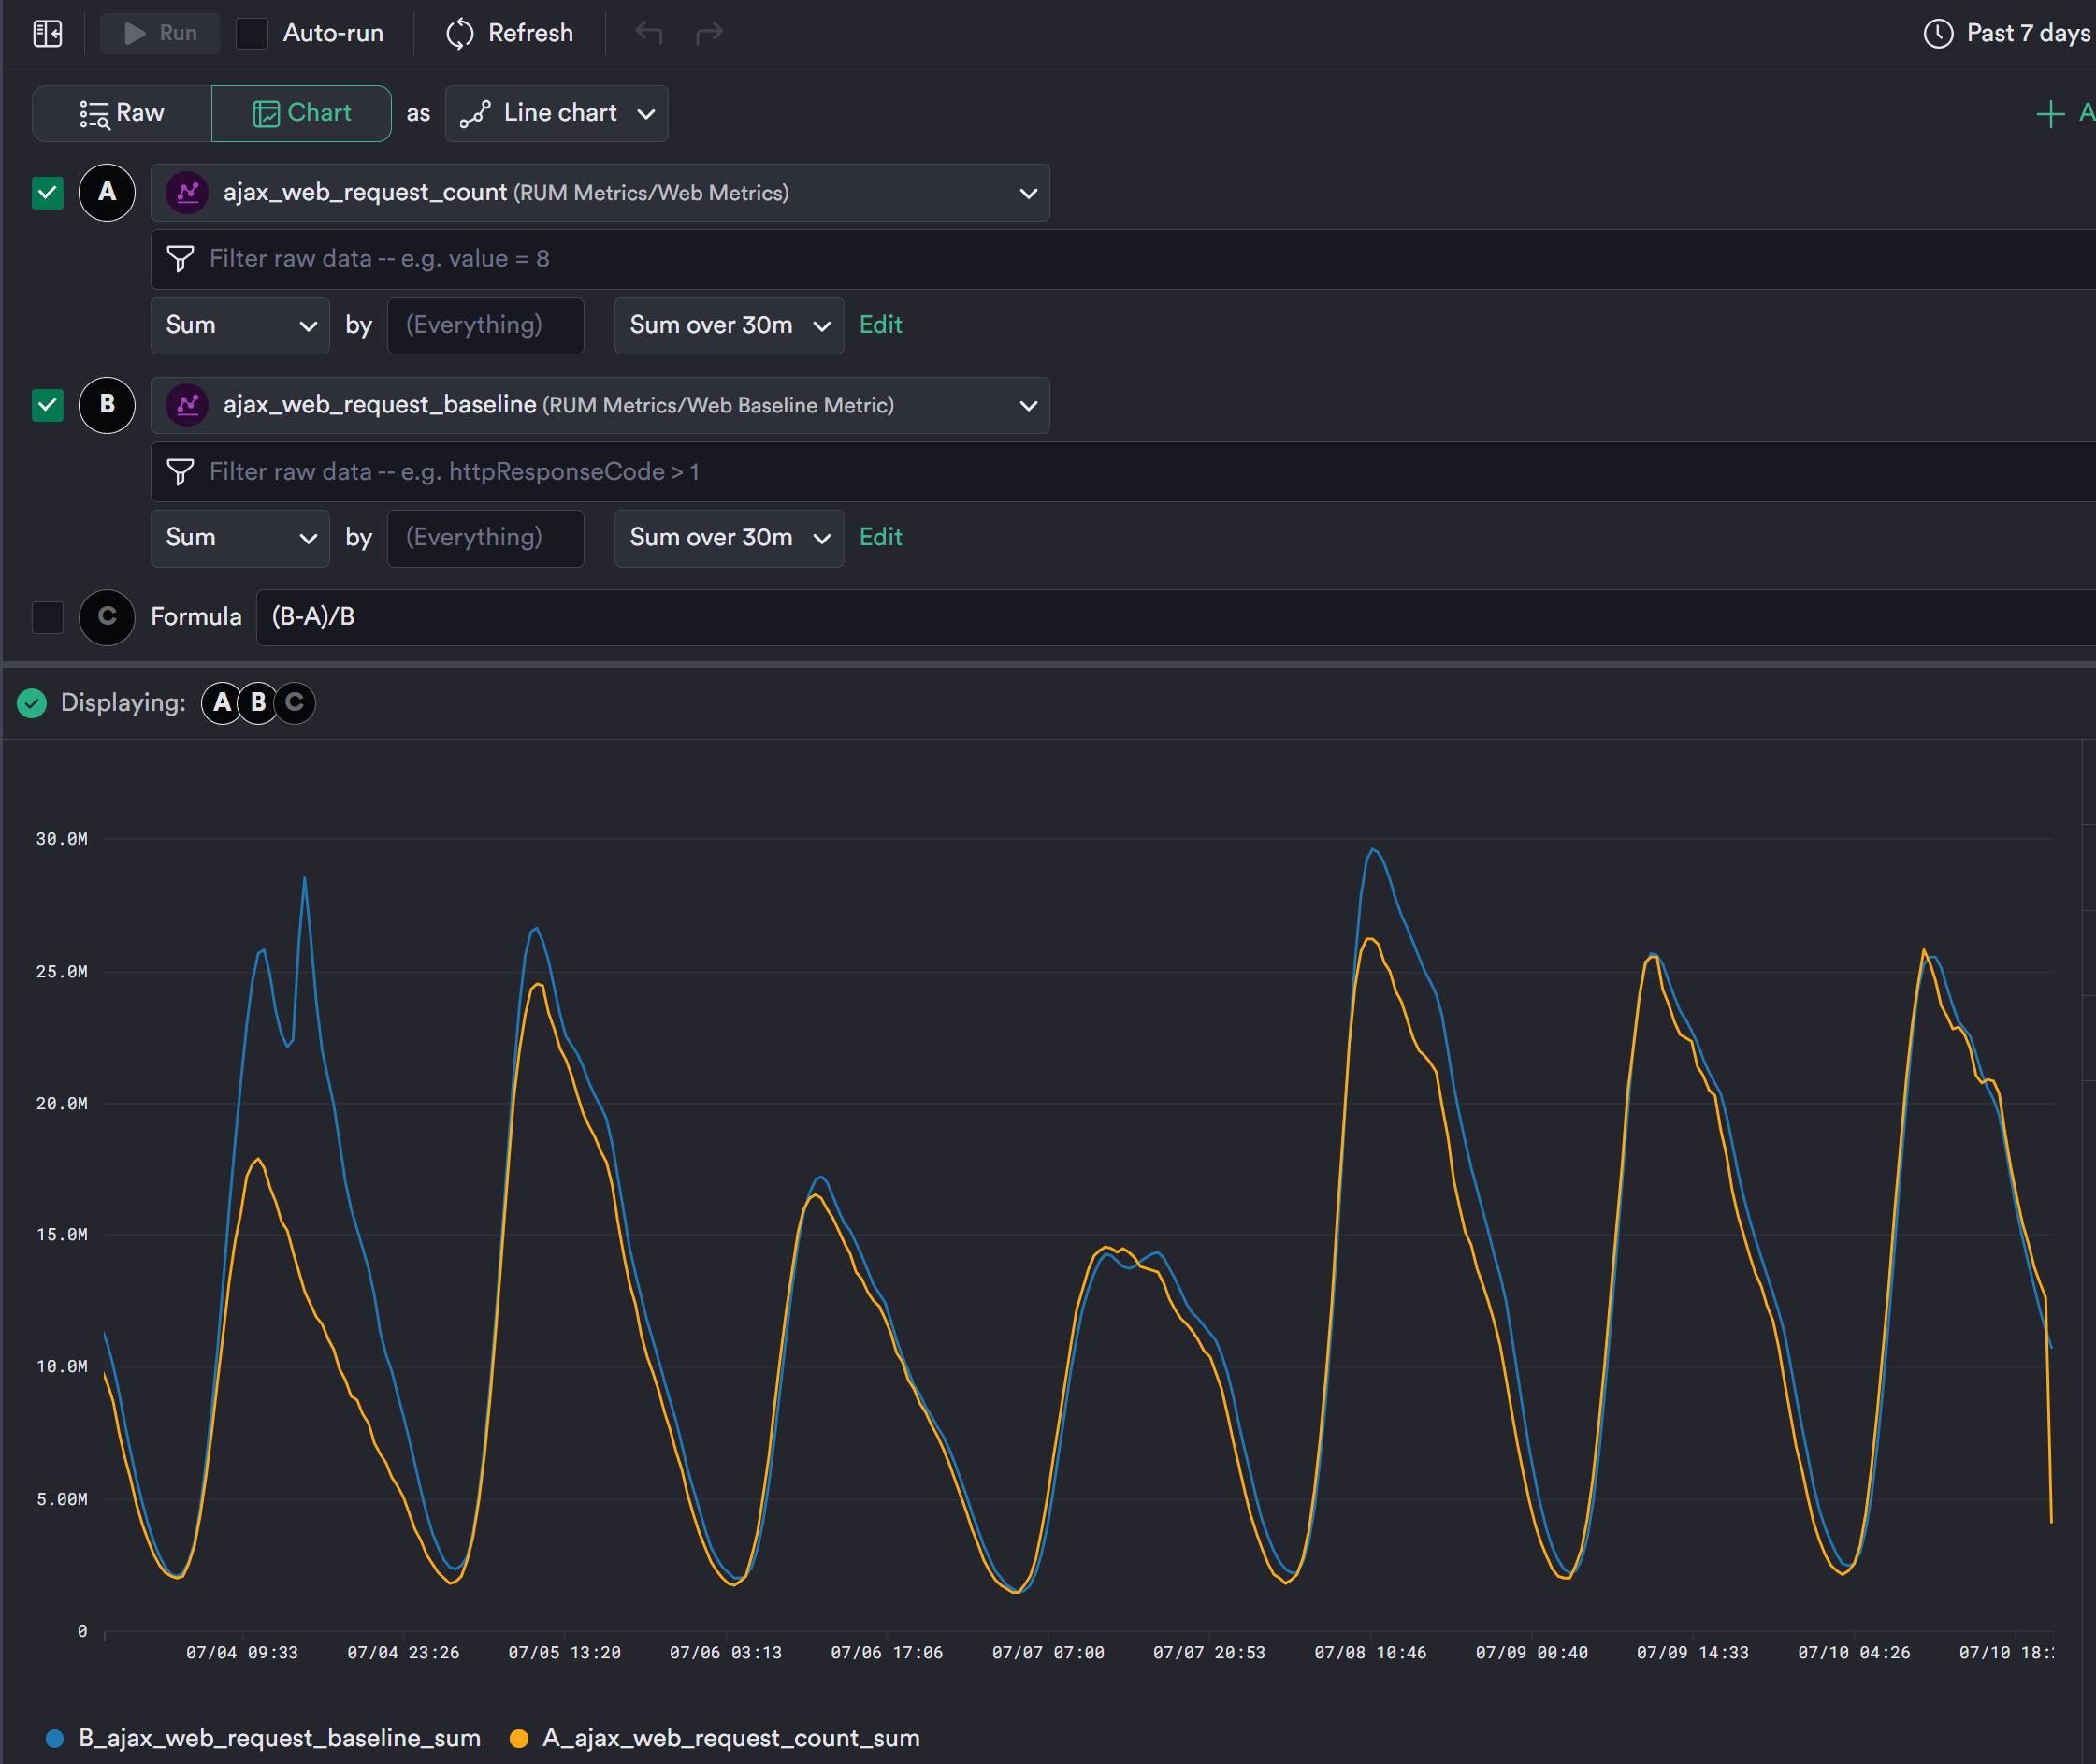
Task: Open the Line chart type dropdown
Action: 556,113
